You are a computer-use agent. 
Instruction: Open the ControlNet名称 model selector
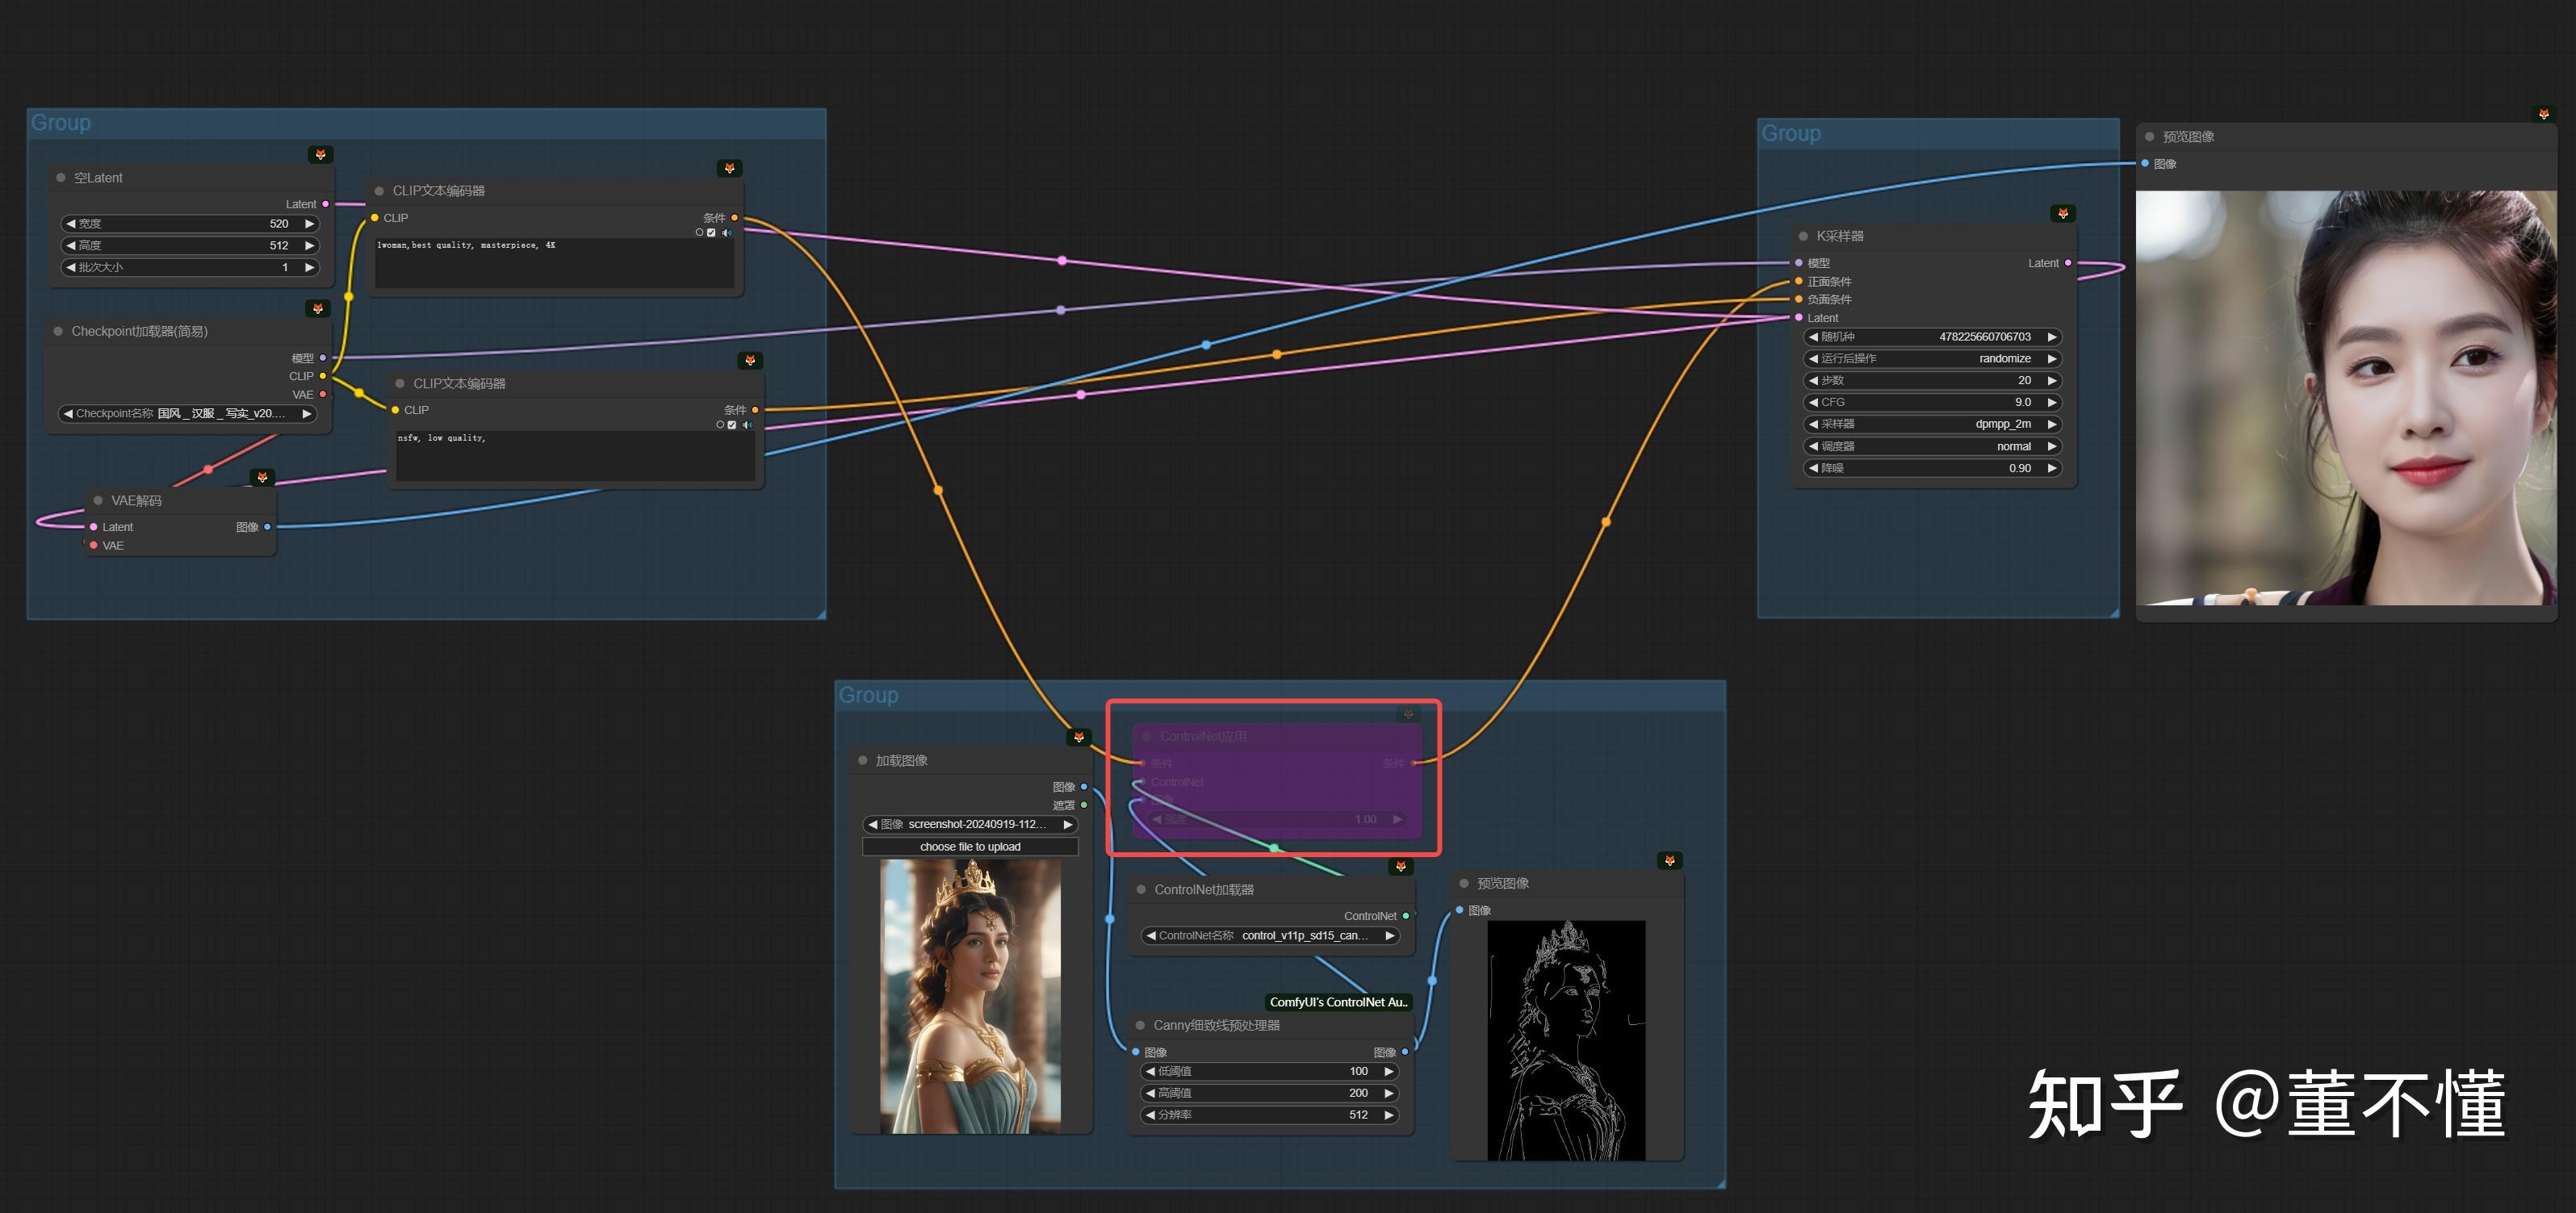(1269, 936)
